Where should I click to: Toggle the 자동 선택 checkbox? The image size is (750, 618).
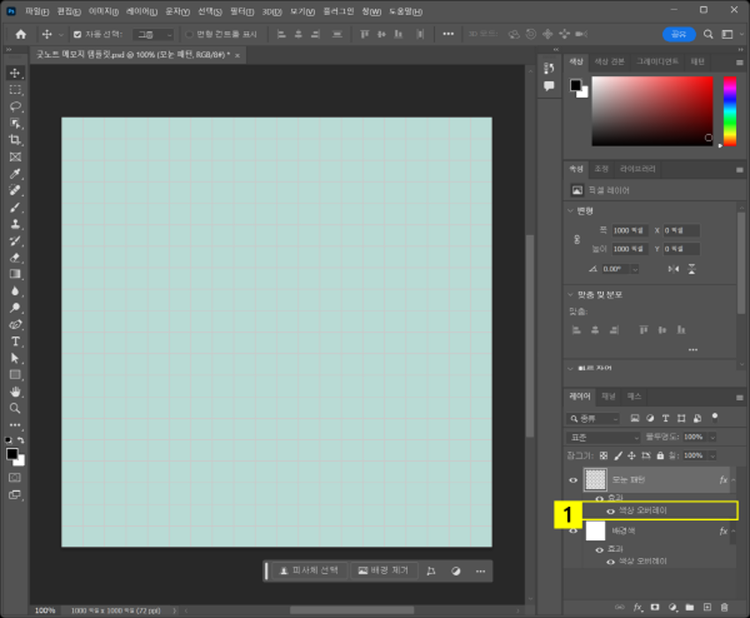[x=78, y=34]
